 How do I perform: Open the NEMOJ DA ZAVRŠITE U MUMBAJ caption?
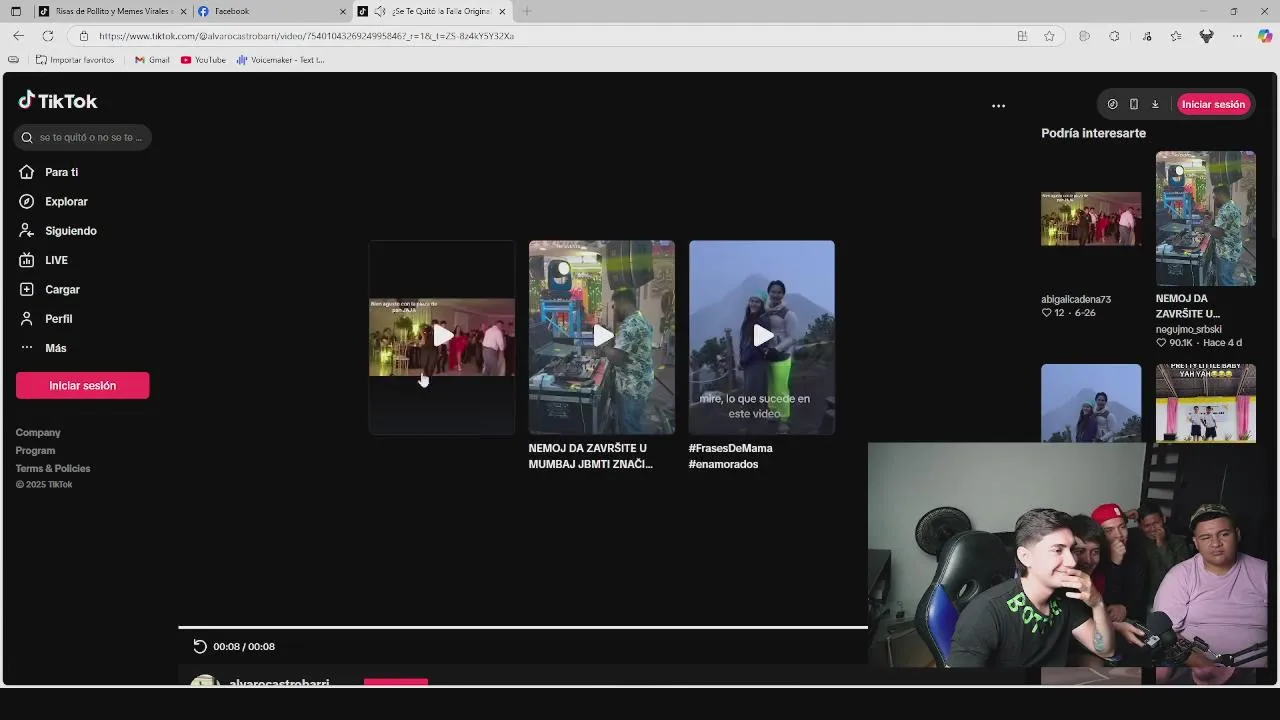(590, 456)
